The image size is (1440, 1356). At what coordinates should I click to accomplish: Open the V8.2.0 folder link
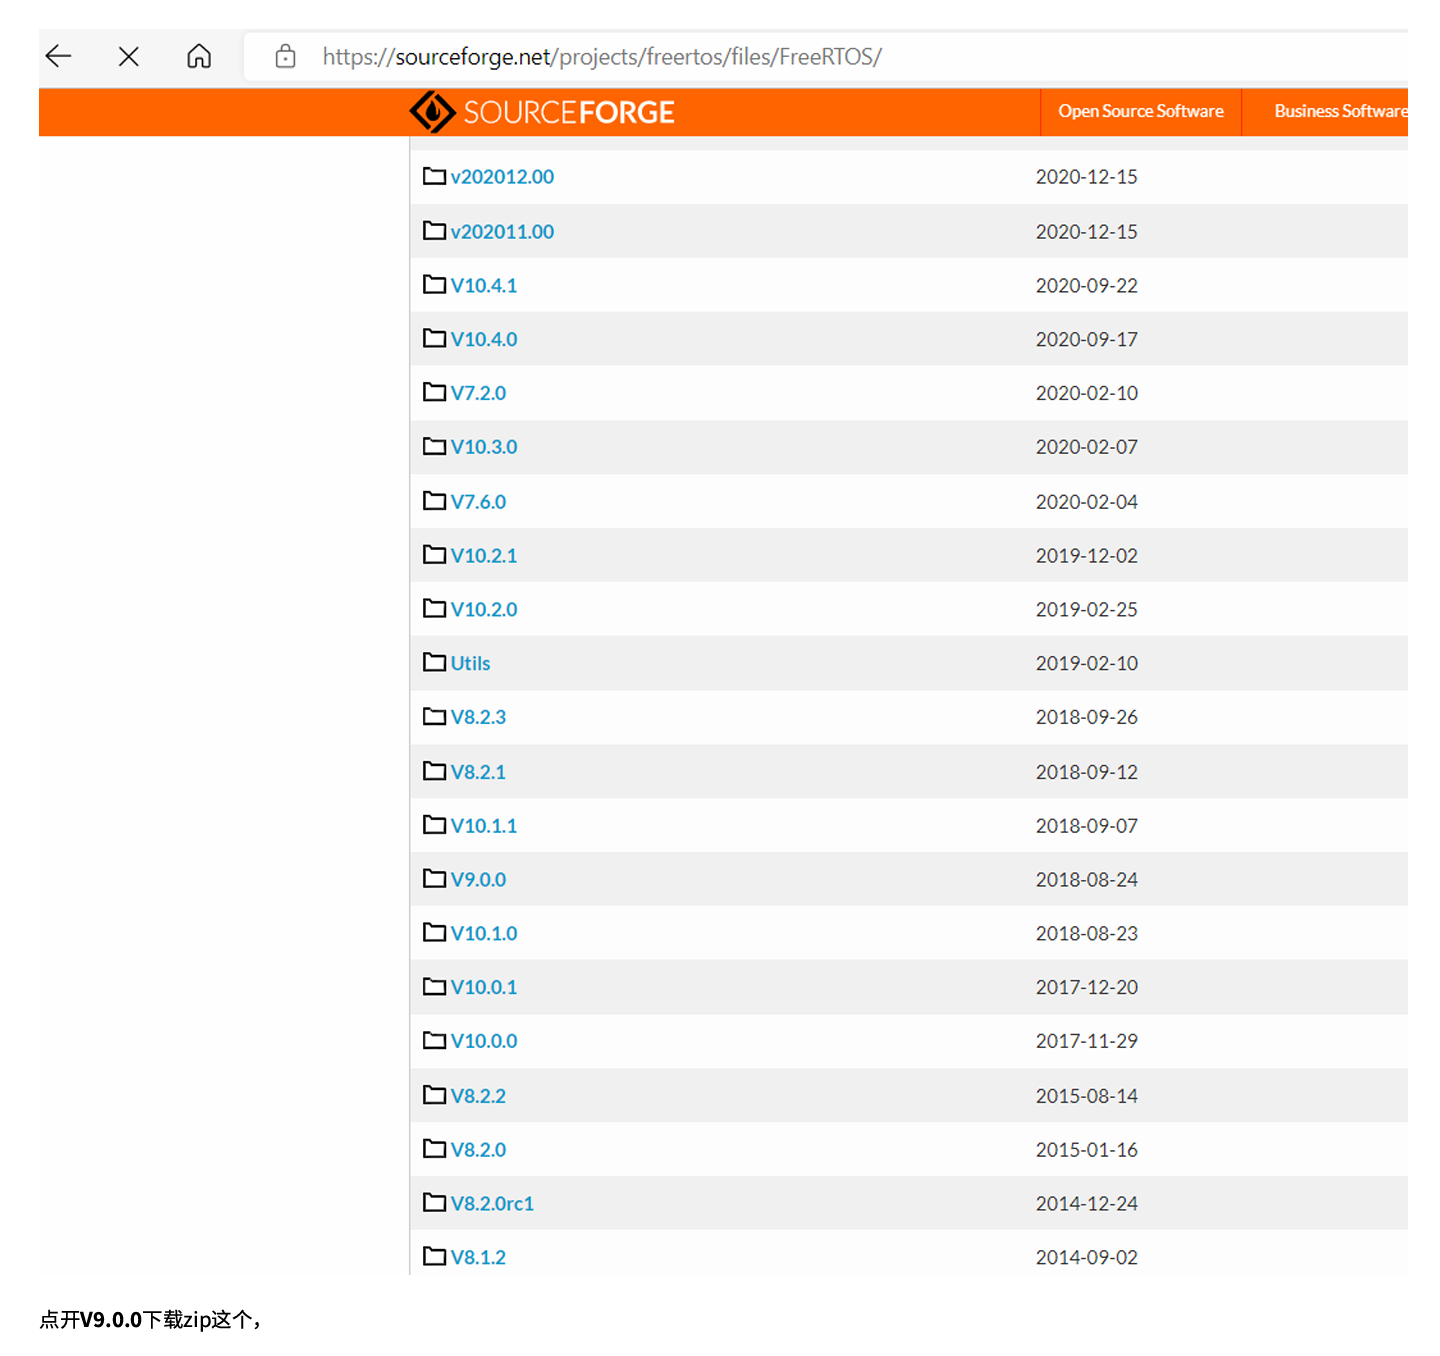click(478, 1150)
